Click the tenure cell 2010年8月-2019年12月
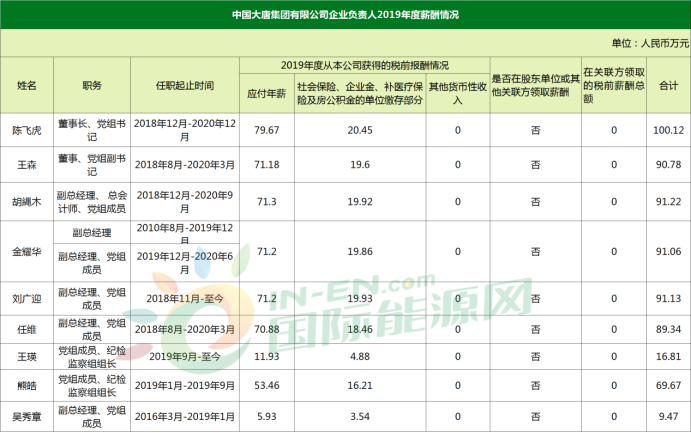Screen dimensions: 691x433 185,233
